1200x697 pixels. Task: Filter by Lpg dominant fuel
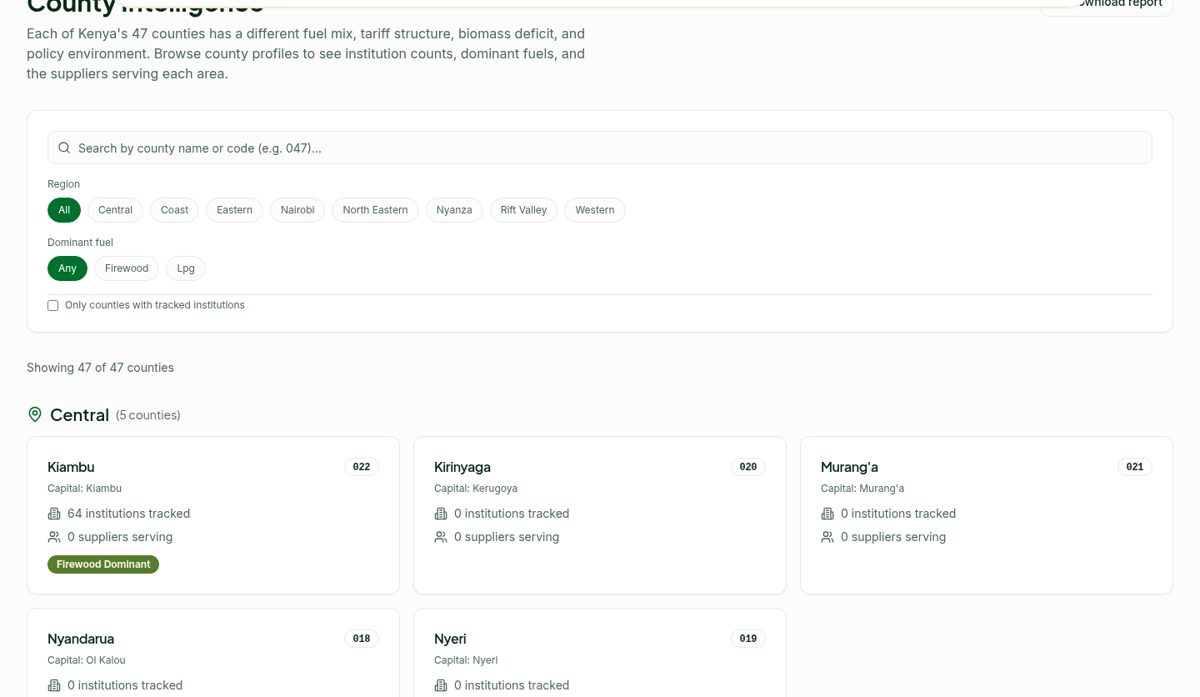pos(186,268)
